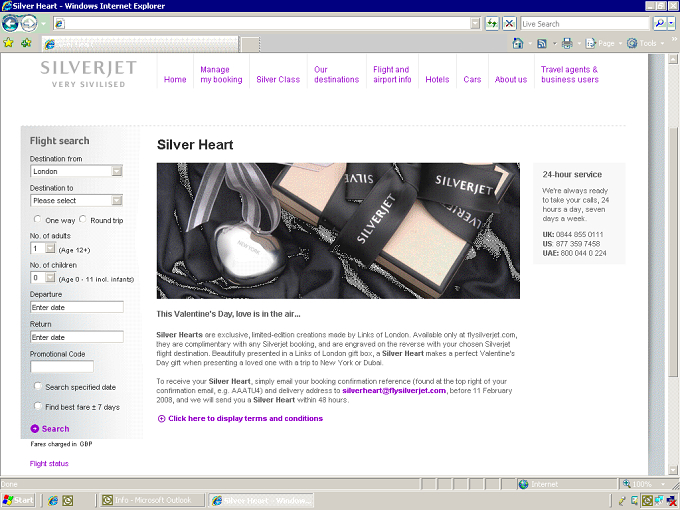Image resolution: width=680 pixels, height=510 pixels.
Task: Click the Search flights link
Action: click(56, 428)
